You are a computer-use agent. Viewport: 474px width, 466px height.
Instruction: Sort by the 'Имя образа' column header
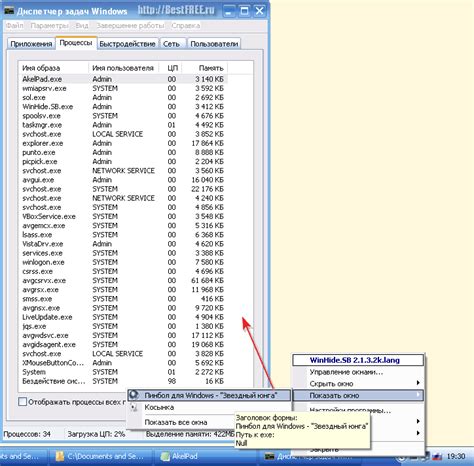pos(54,68)
